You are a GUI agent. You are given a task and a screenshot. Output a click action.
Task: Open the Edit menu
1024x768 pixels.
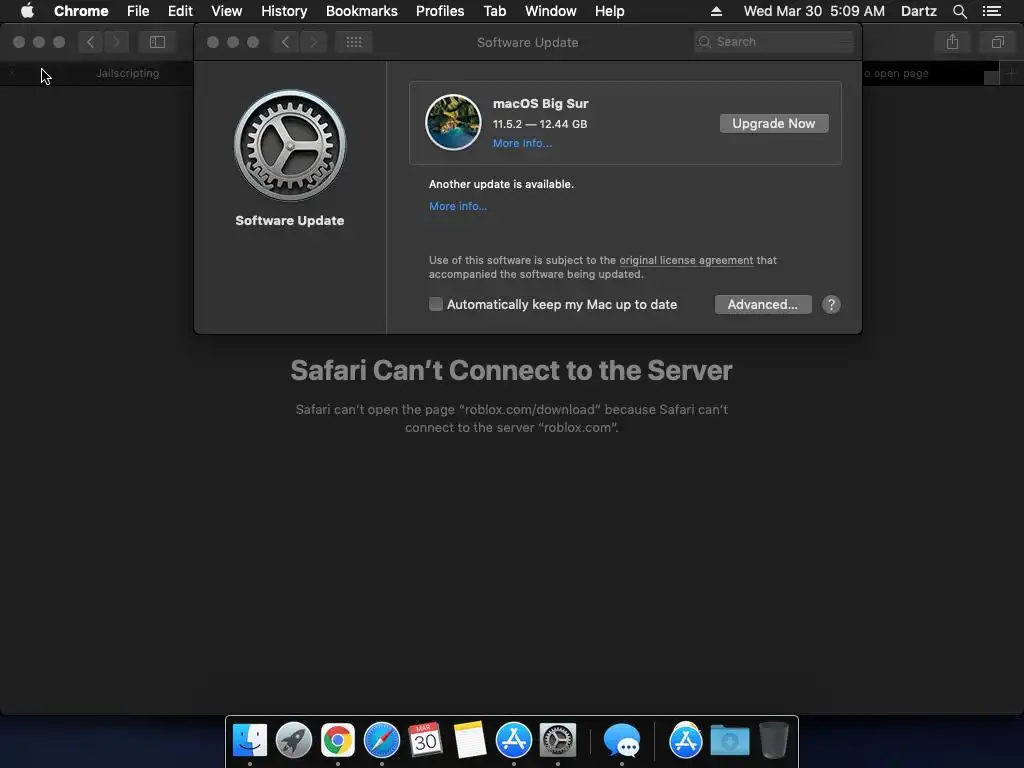click(x=180, y=11)
